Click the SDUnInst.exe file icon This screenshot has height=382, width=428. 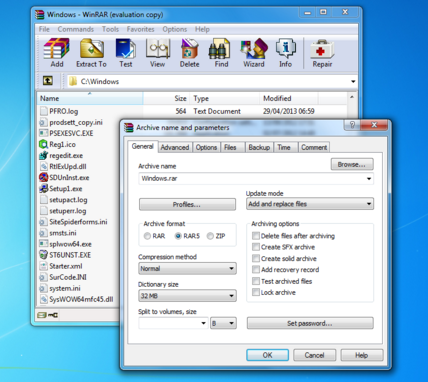click(43, 178)
